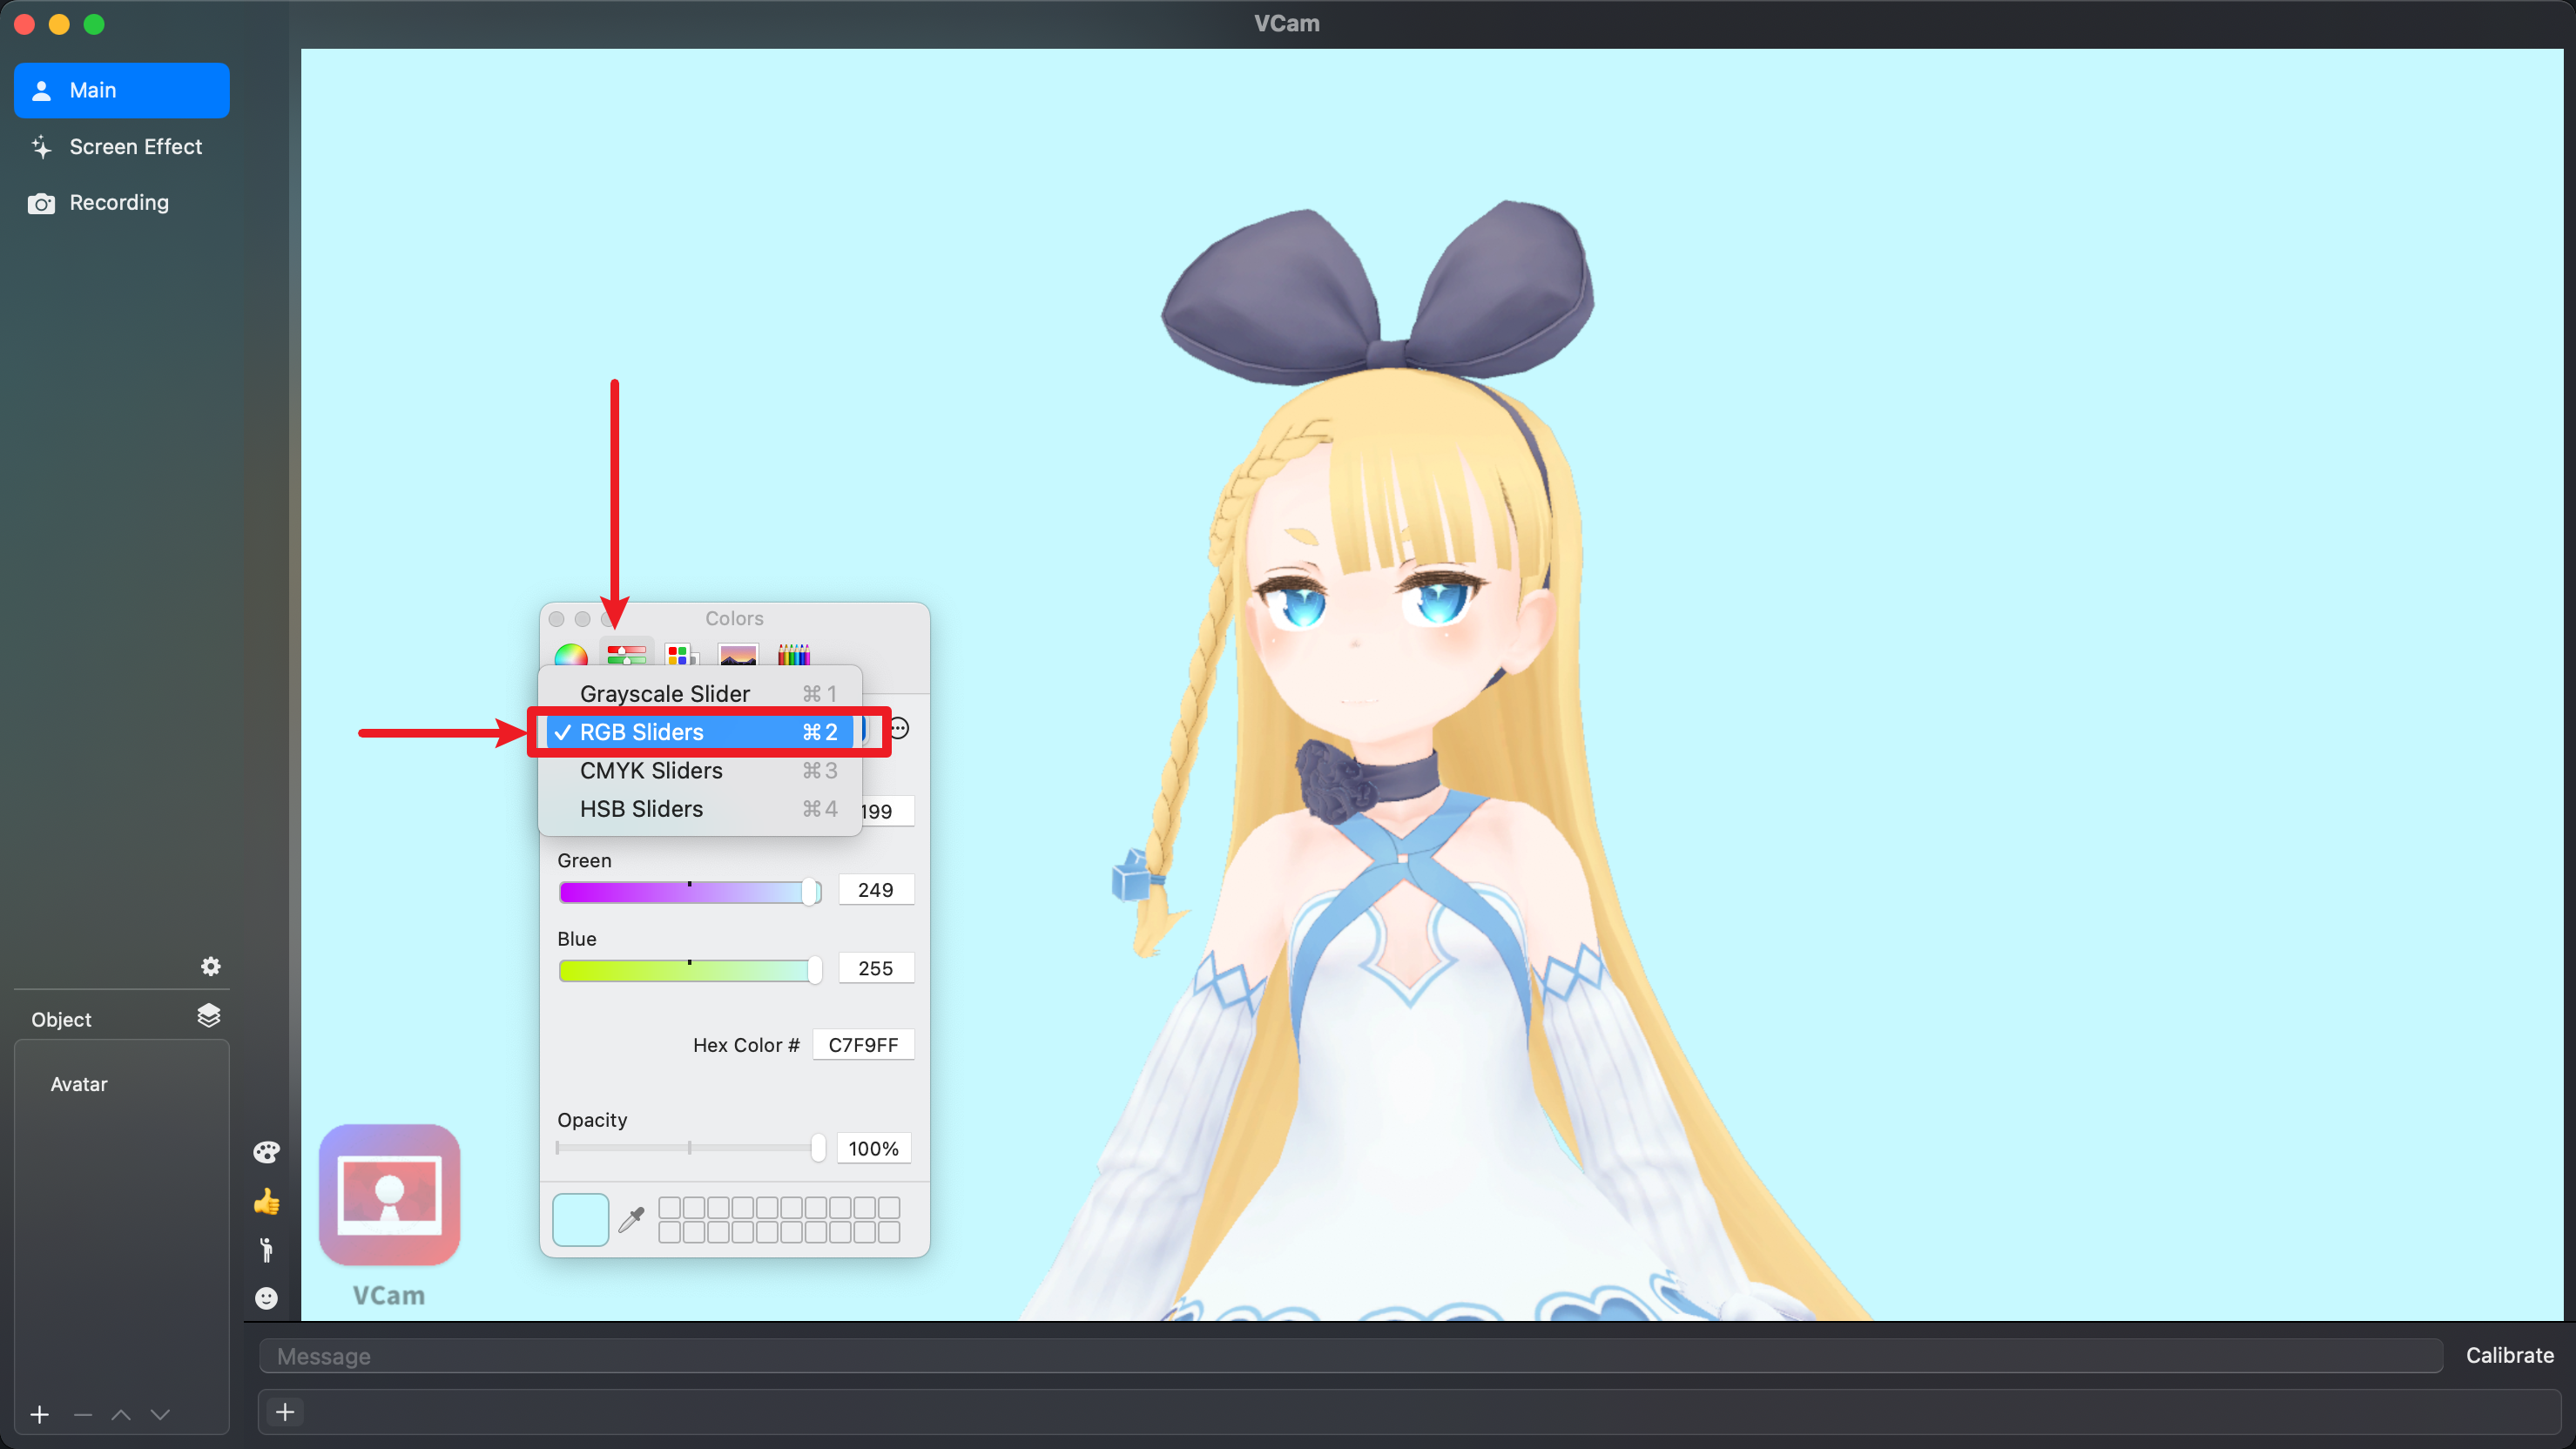2576x1449 pixels.
Task: Select the color wheel picker tab
Action: pos(571,655)
